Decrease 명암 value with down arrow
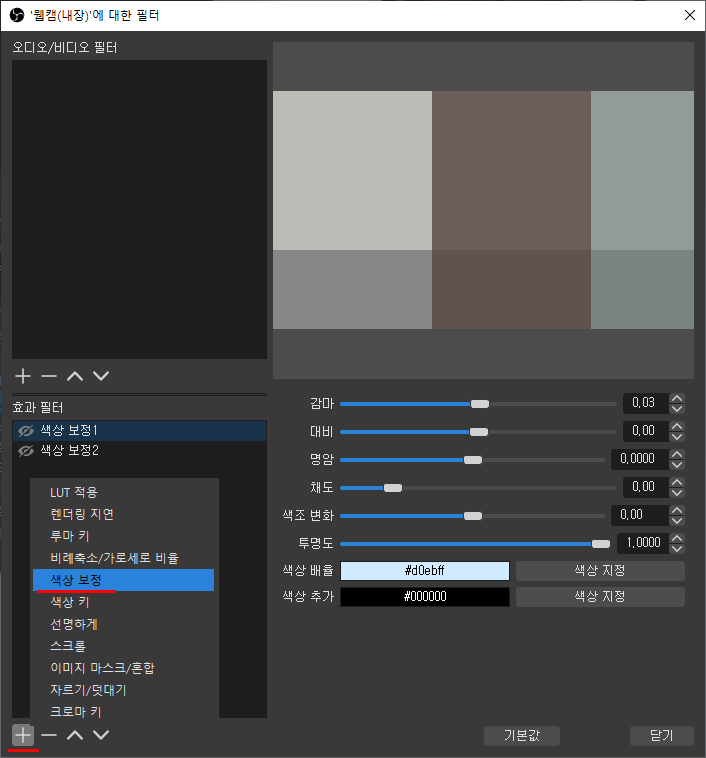706x758 pixels. tap(677, 465)
